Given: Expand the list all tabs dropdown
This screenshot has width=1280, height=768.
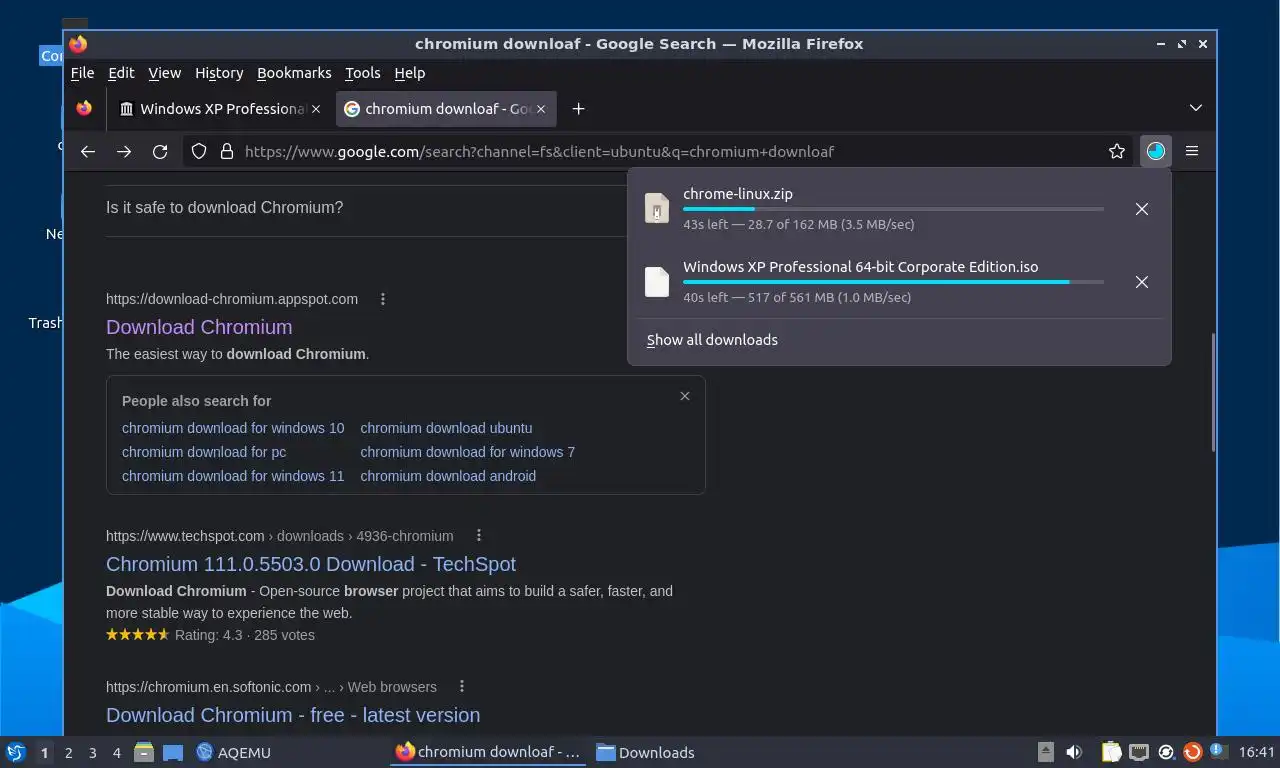Looking at the screenshot, I should point(1196,107).
